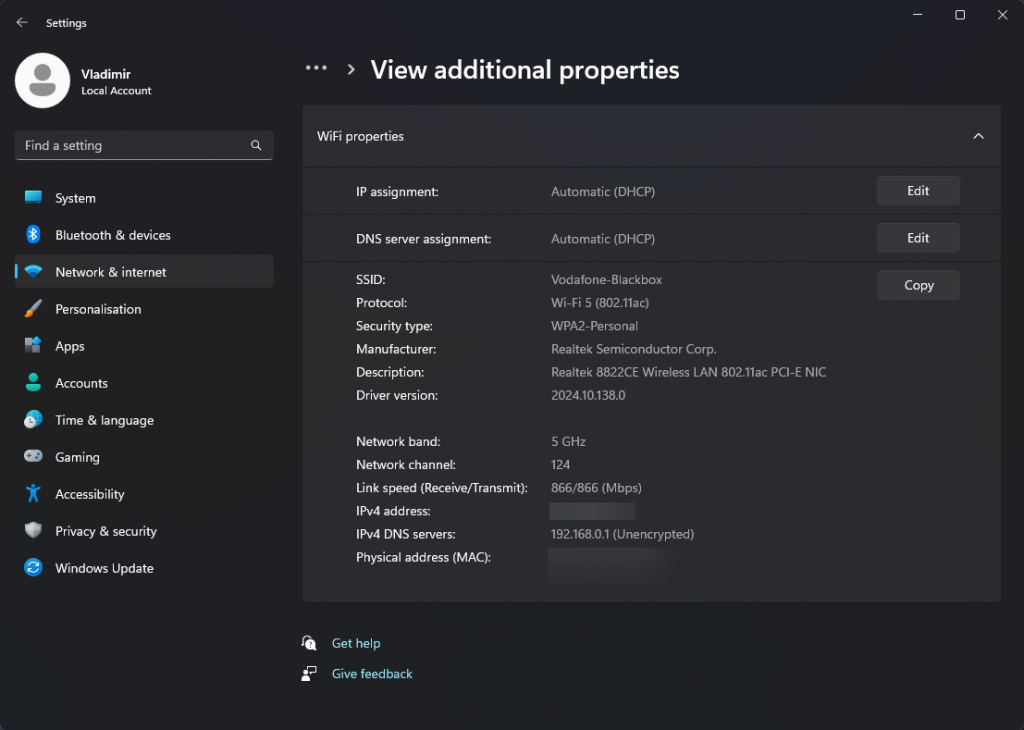Screen dimensions: 1024x730
Task: Go back using the back arrow
Action: click(22, 23)
